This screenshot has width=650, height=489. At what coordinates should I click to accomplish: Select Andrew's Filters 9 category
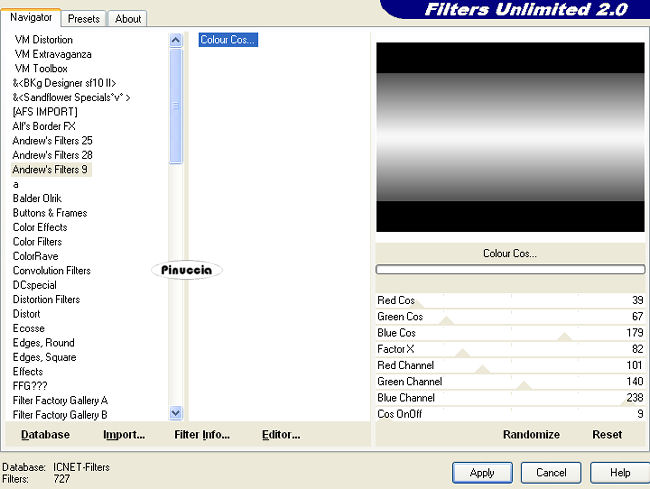pyautogui.click(x=50, y=169)
